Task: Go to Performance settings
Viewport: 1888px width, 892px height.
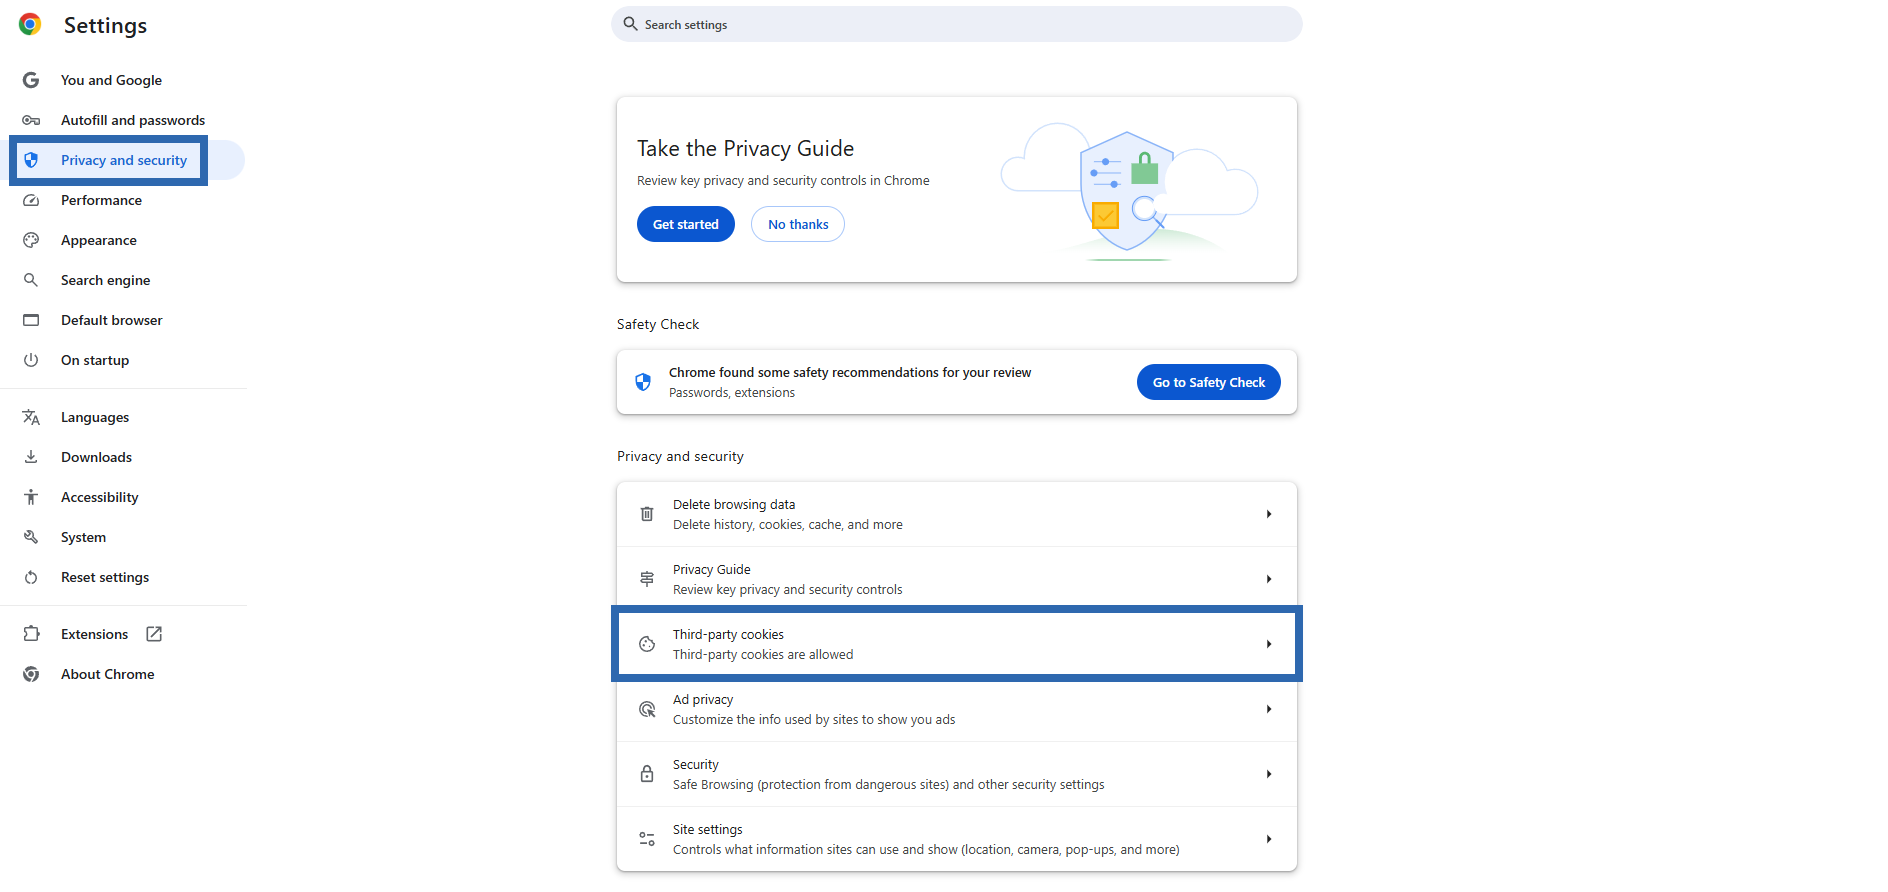Action: [101, 200]
